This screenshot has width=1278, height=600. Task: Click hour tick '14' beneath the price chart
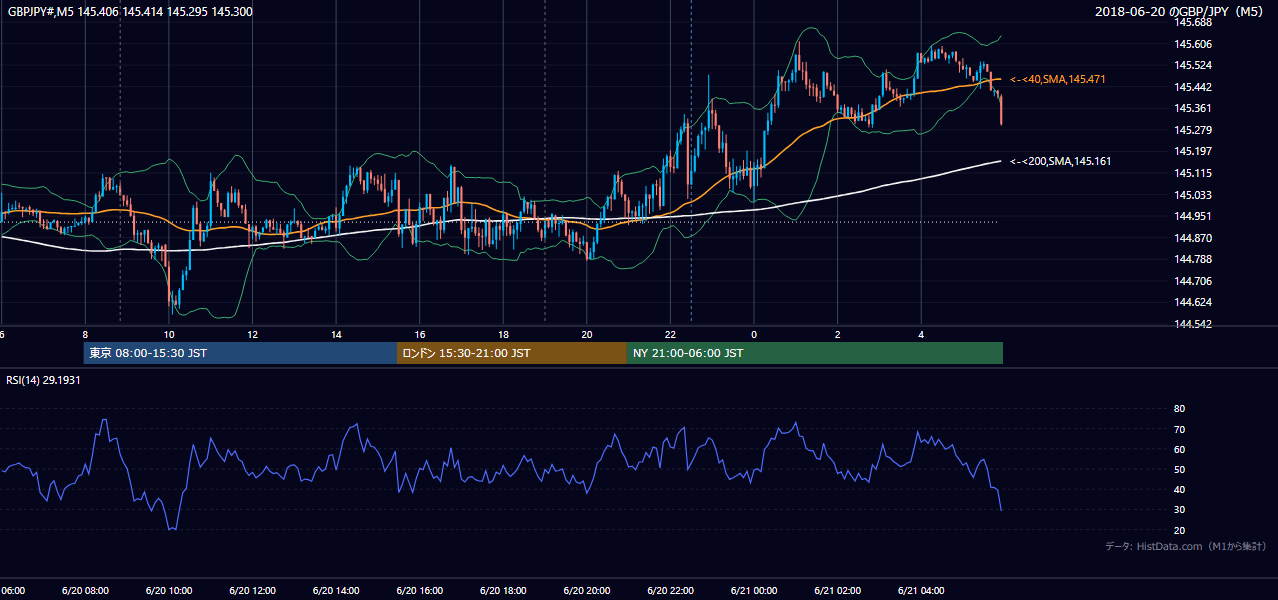pyautogui.click(x=337, y=335)
